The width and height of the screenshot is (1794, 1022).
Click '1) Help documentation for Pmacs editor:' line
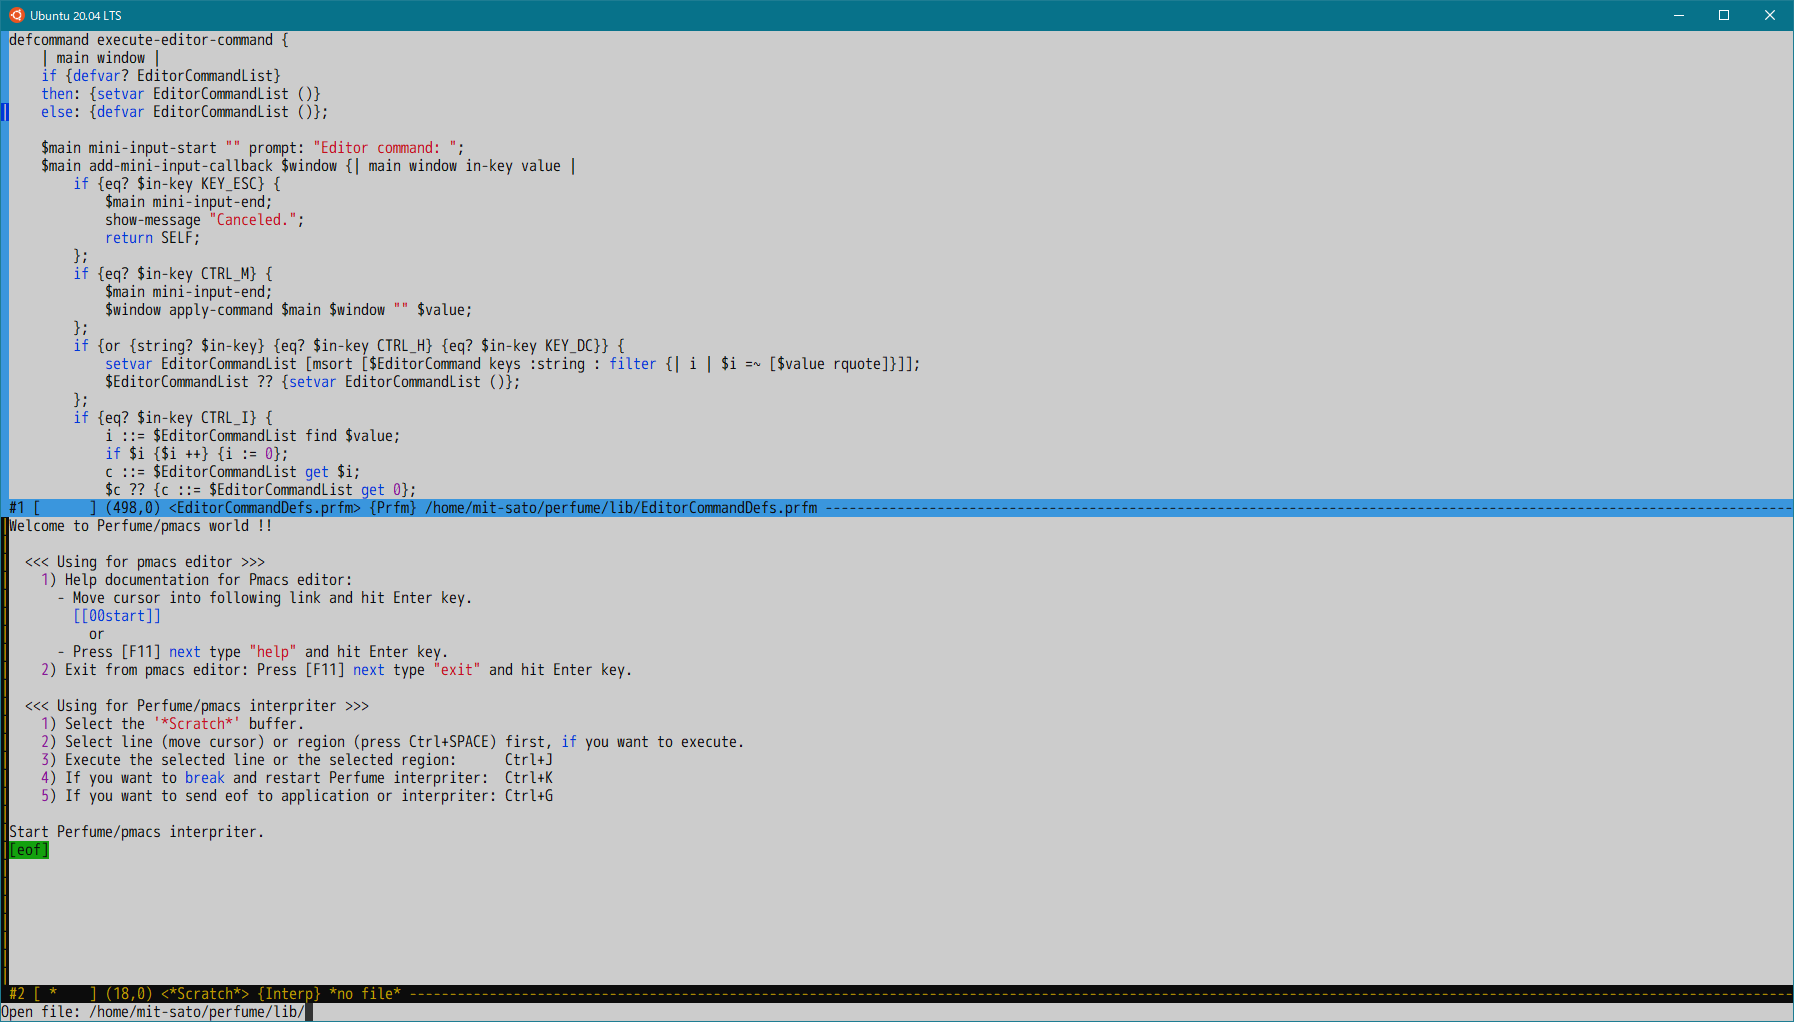click(x=197, y=580)
